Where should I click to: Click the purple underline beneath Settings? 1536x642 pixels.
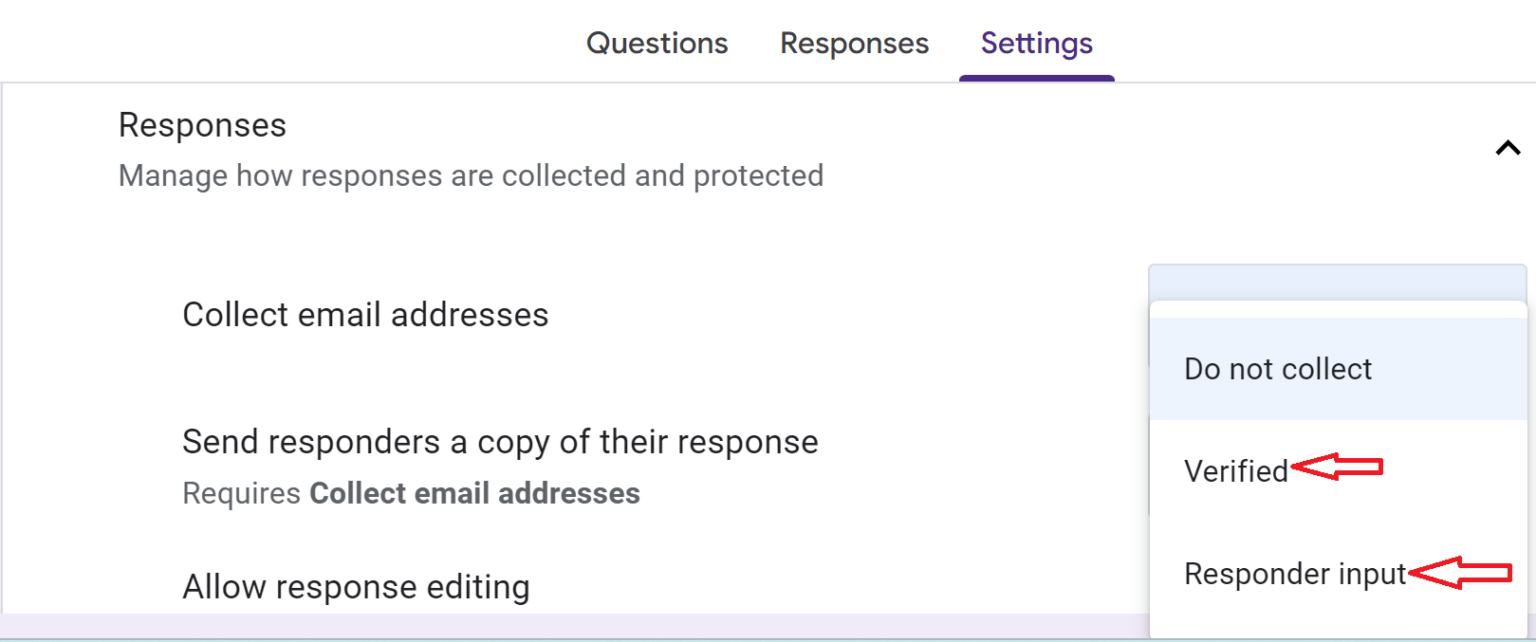point(1036,78)
